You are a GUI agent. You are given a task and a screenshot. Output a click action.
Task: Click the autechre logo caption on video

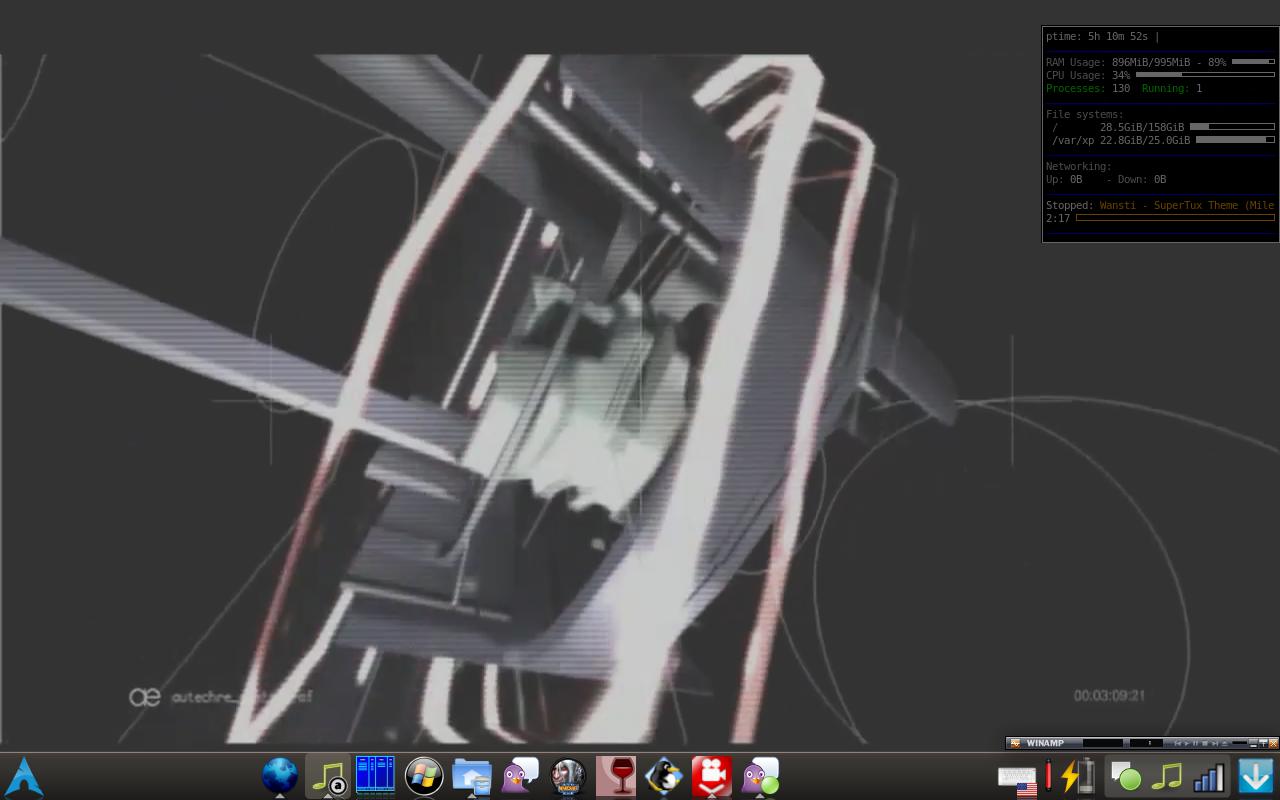coord(220,696)
